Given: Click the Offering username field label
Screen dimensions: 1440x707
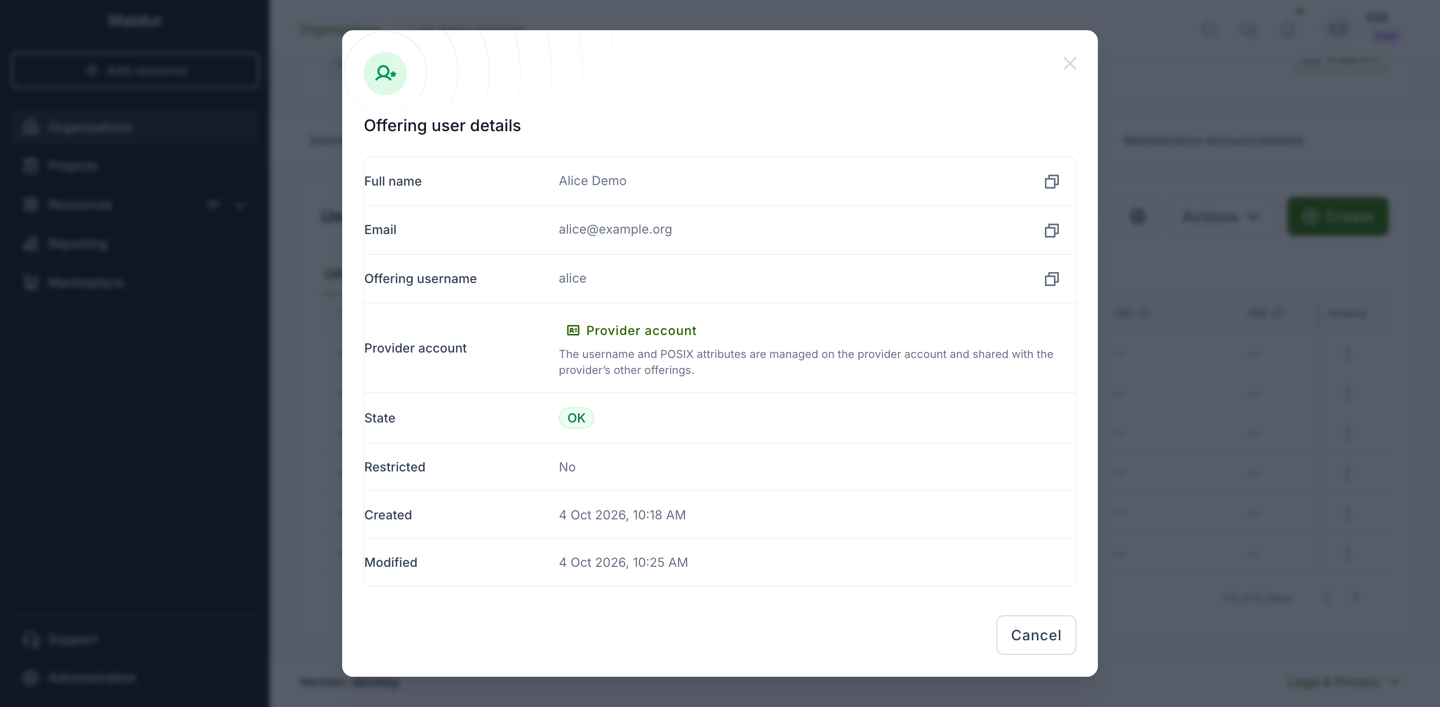Looking at the screenshot, I should point(420,279).
